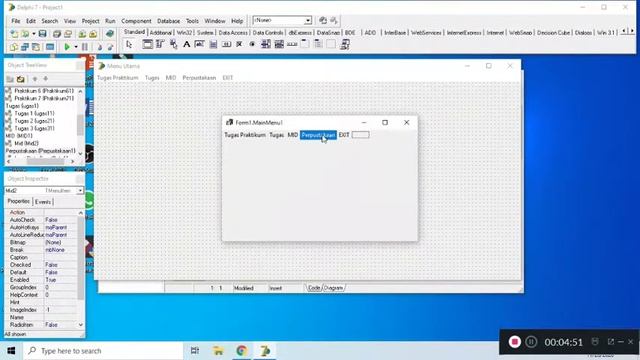Click the View Form toolbar icon
640x360 pixels.
point(25,47)
